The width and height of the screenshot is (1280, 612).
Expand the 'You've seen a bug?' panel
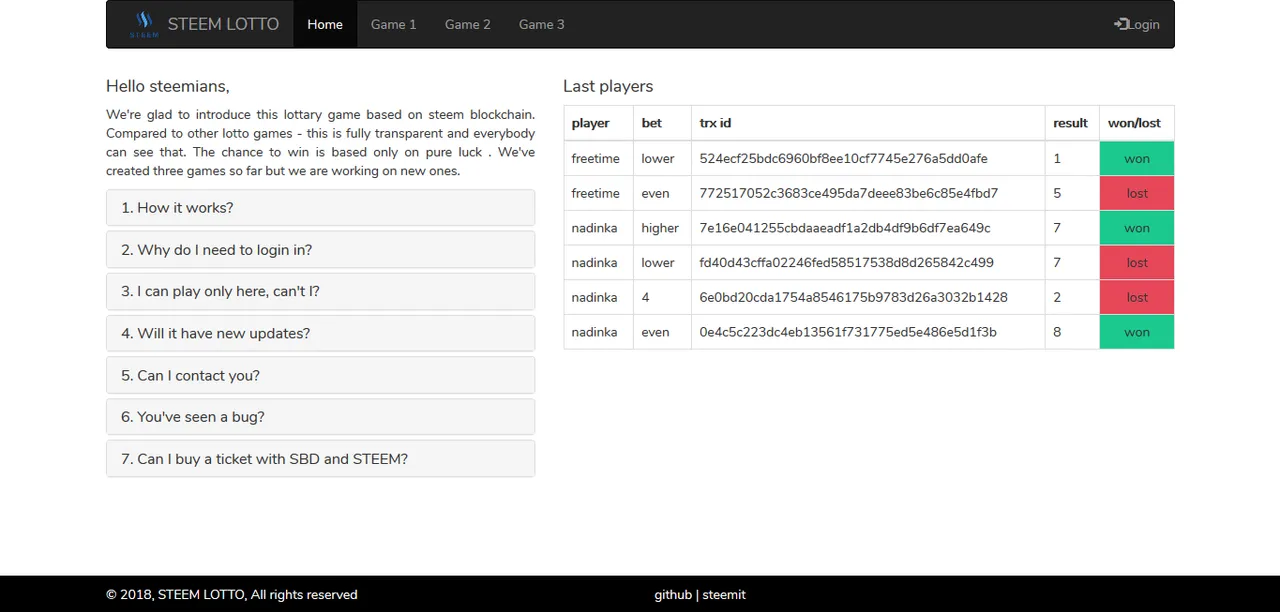(x=320, y=417)
